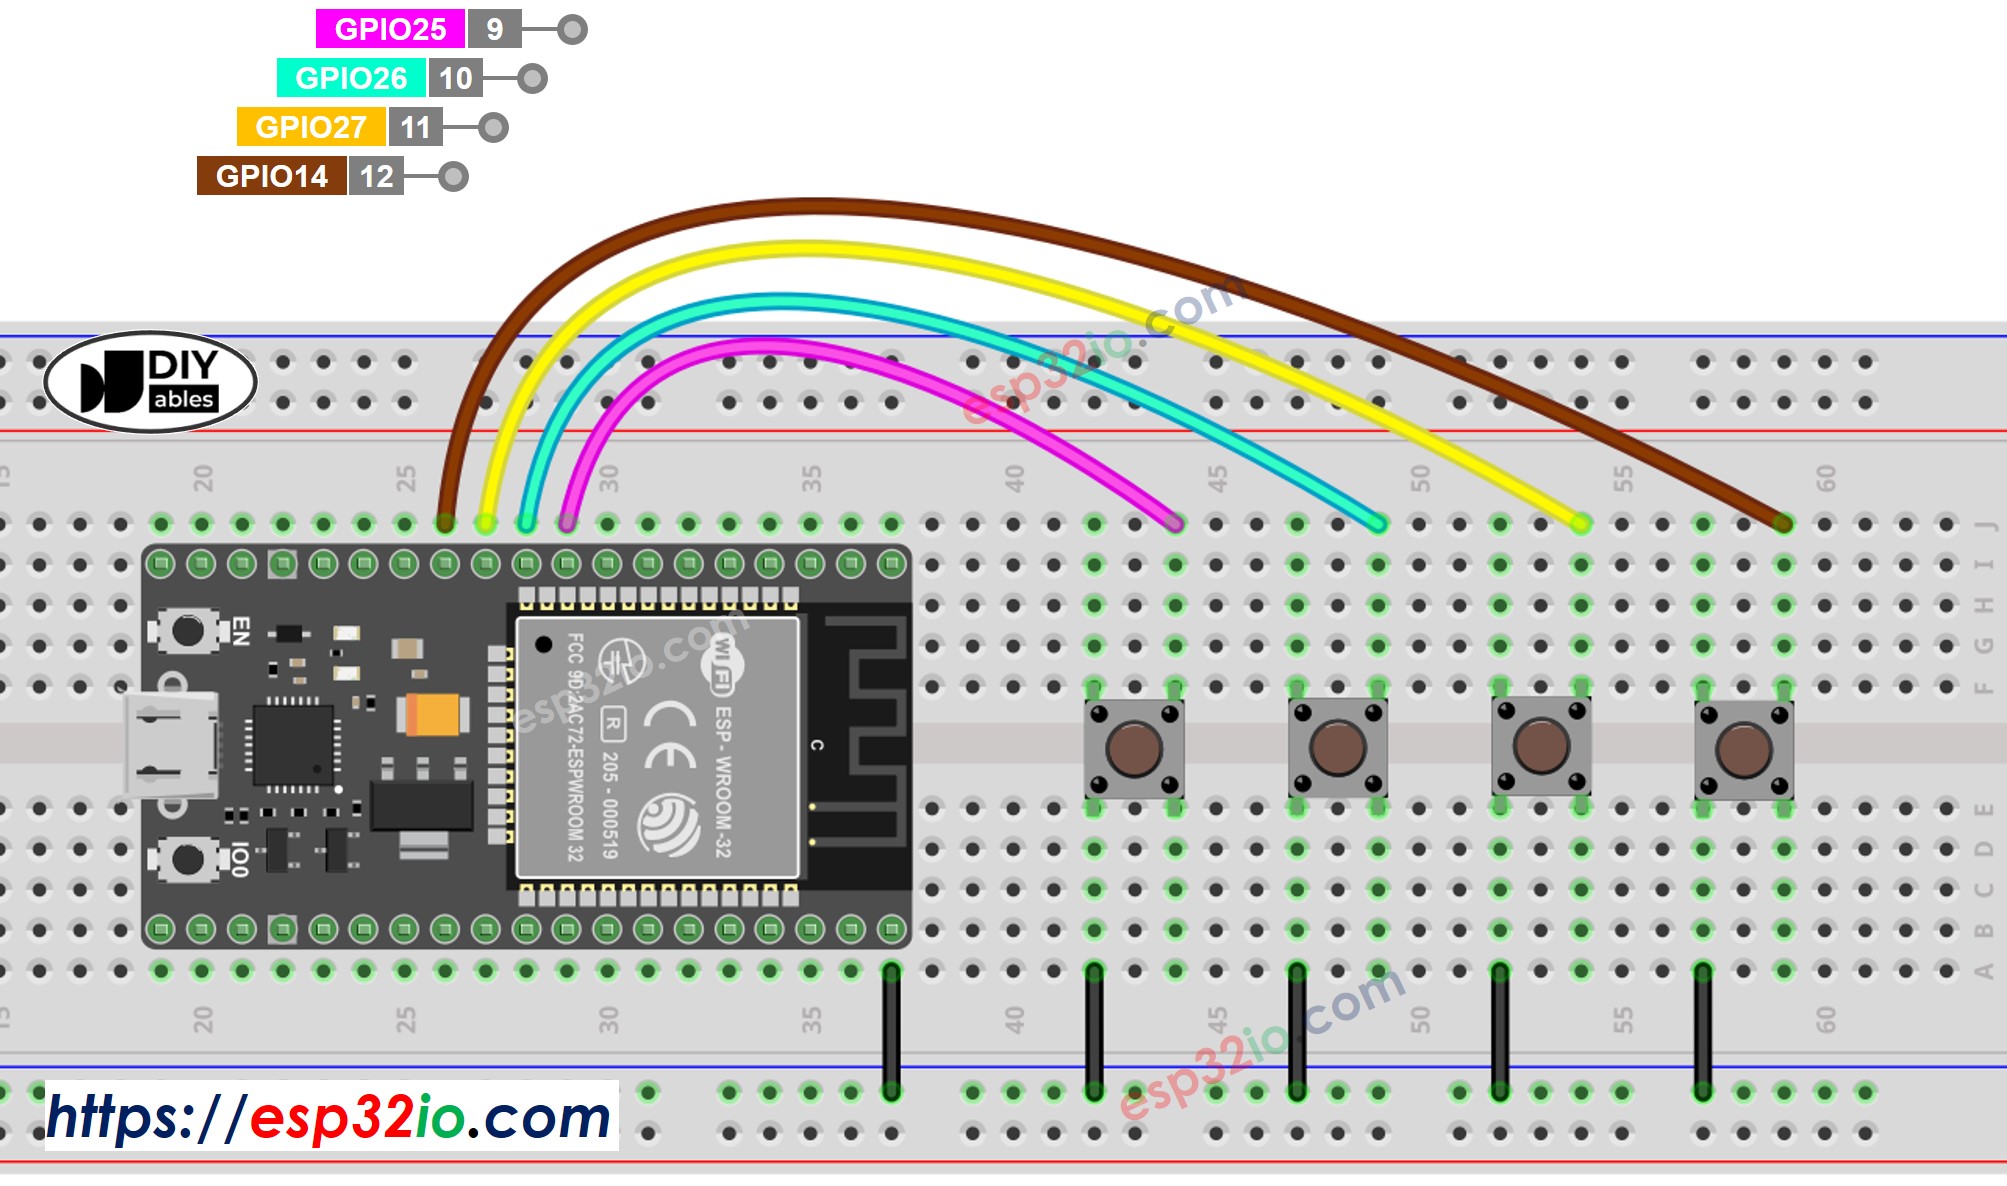Select the GPIO26 pin label
This screenshot has width=2007, height=1186.
pyautogui.click(x=352, y=78)
